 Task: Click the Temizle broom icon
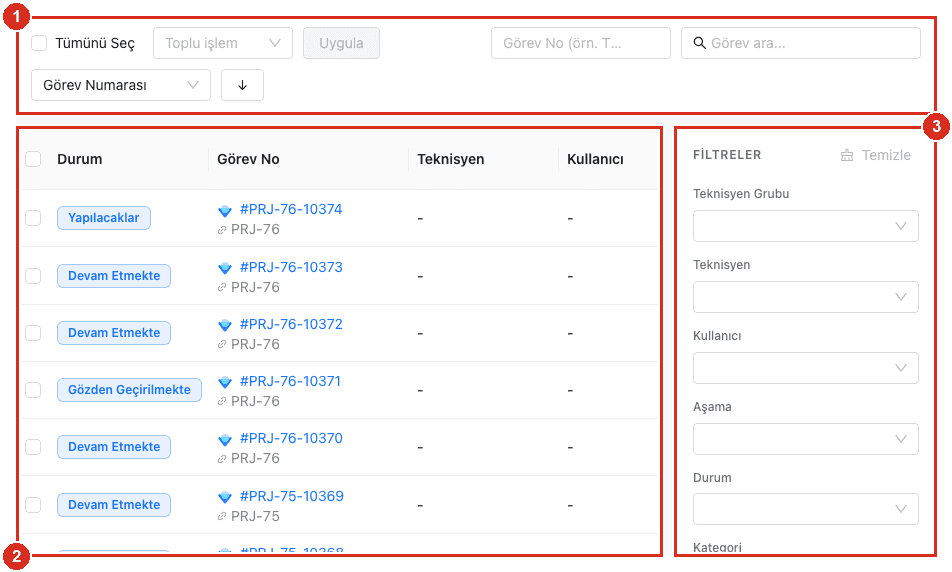tap(847, 155)
